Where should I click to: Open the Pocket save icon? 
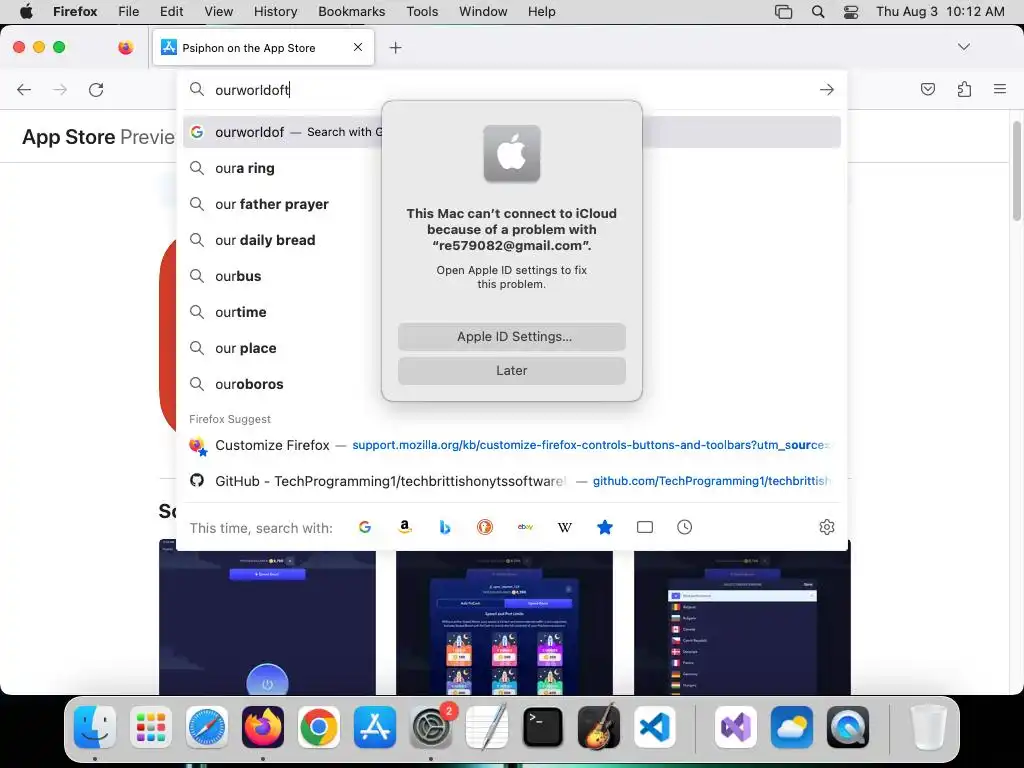(x=927, y=89)
